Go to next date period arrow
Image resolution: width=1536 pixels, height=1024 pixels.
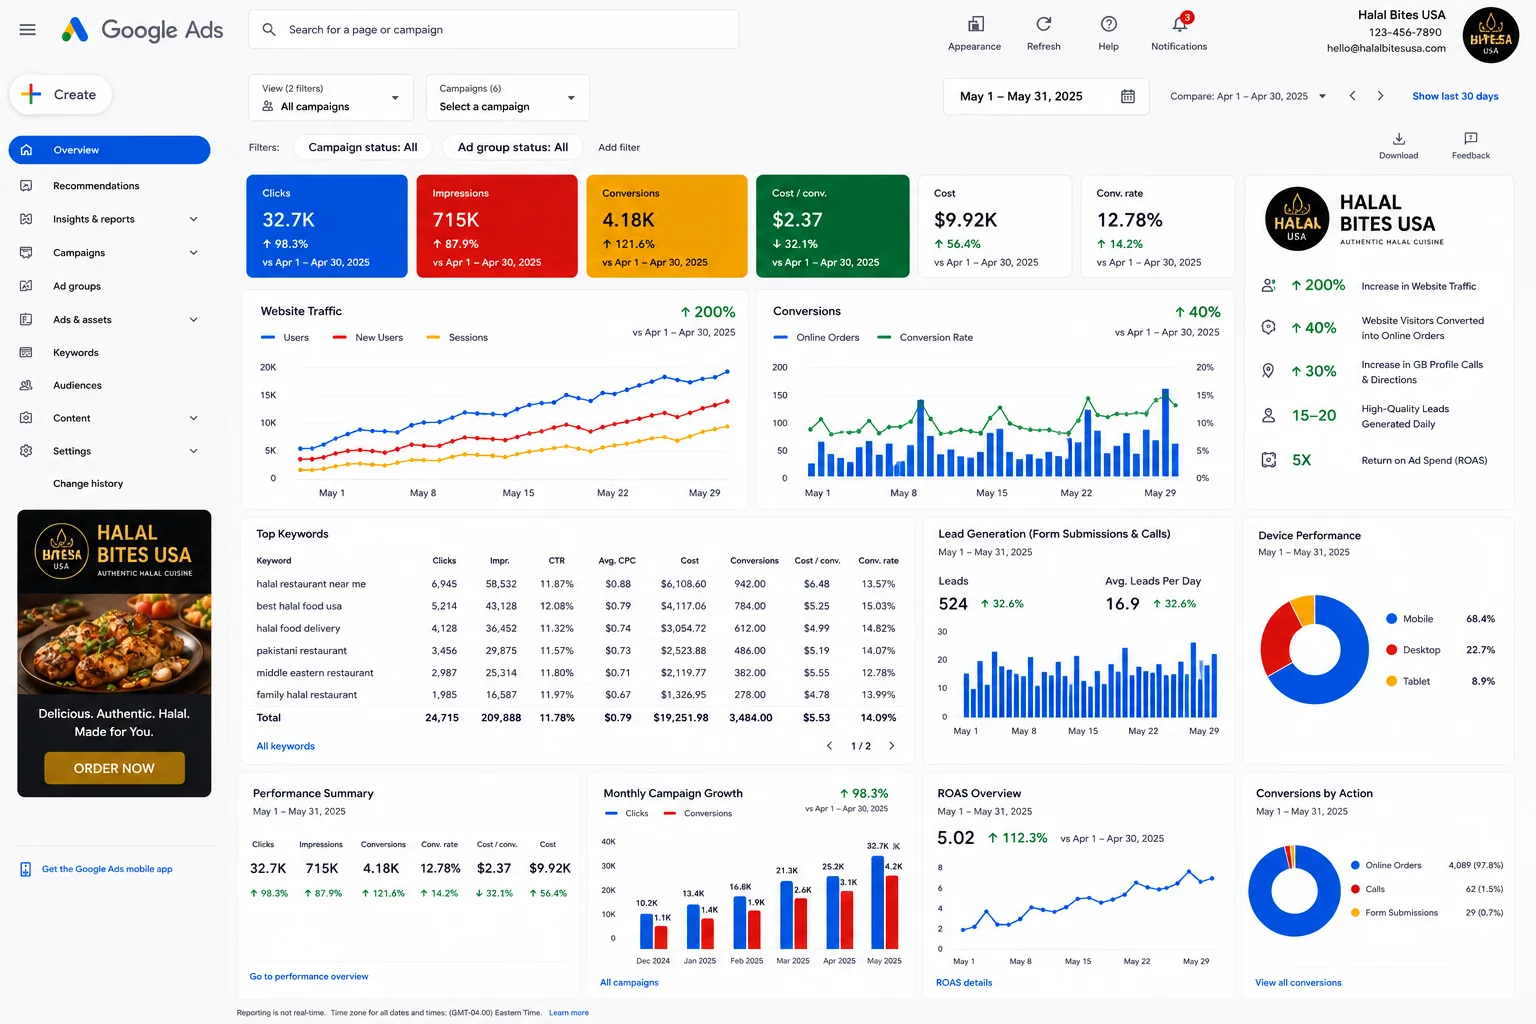[1381, 96]
